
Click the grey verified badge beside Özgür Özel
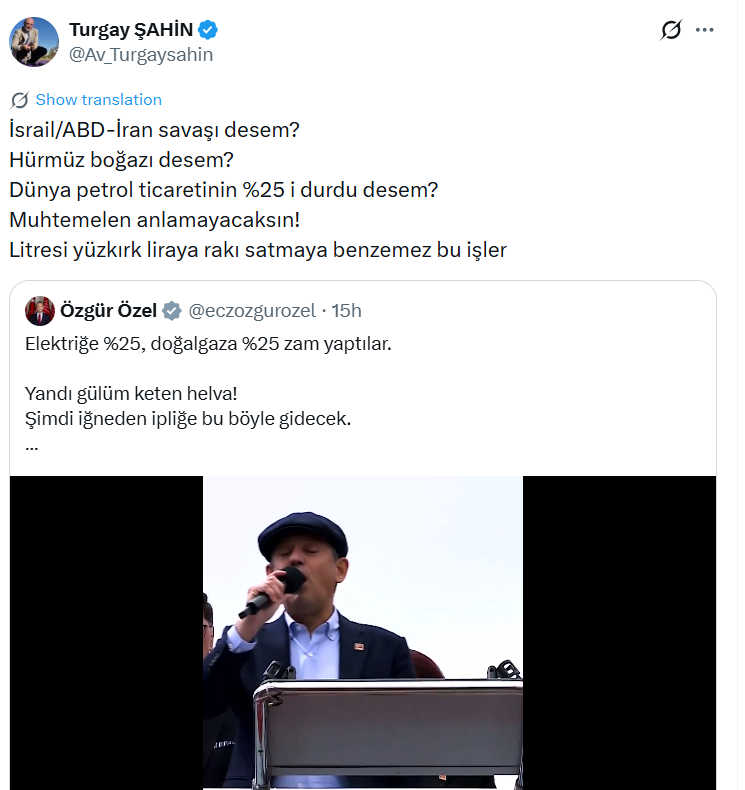tap(172, 311)
